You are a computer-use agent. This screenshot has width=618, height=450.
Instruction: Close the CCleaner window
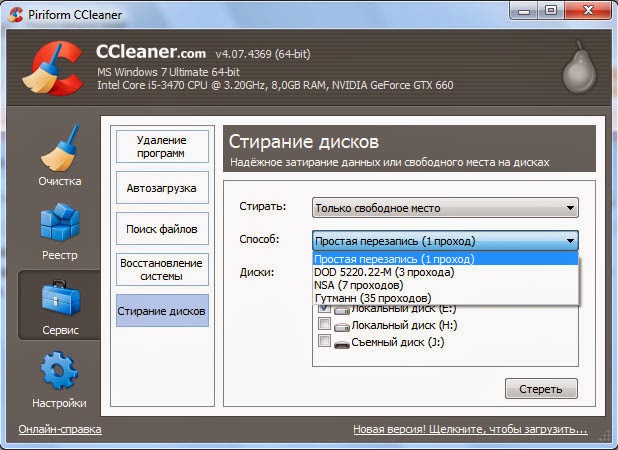(588, 11)
